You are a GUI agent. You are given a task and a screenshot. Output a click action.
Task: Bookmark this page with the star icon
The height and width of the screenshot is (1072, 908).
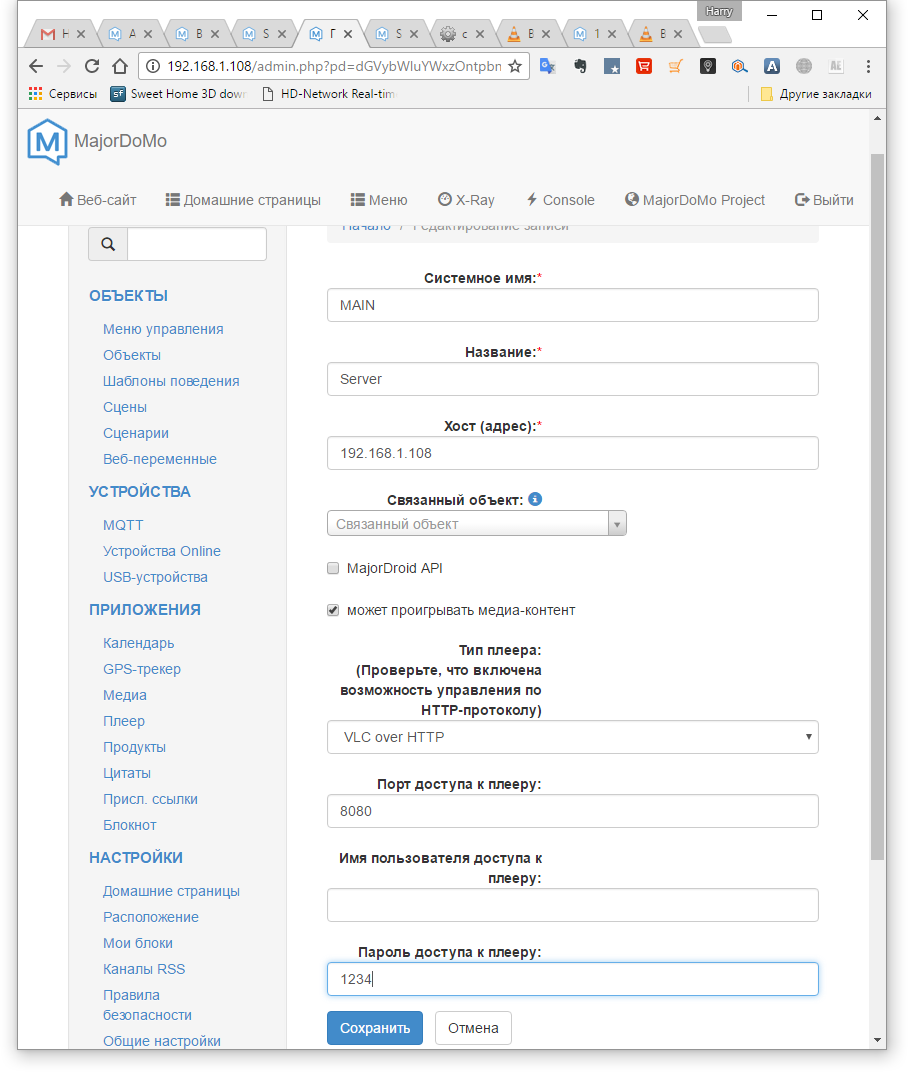[514, 66]
